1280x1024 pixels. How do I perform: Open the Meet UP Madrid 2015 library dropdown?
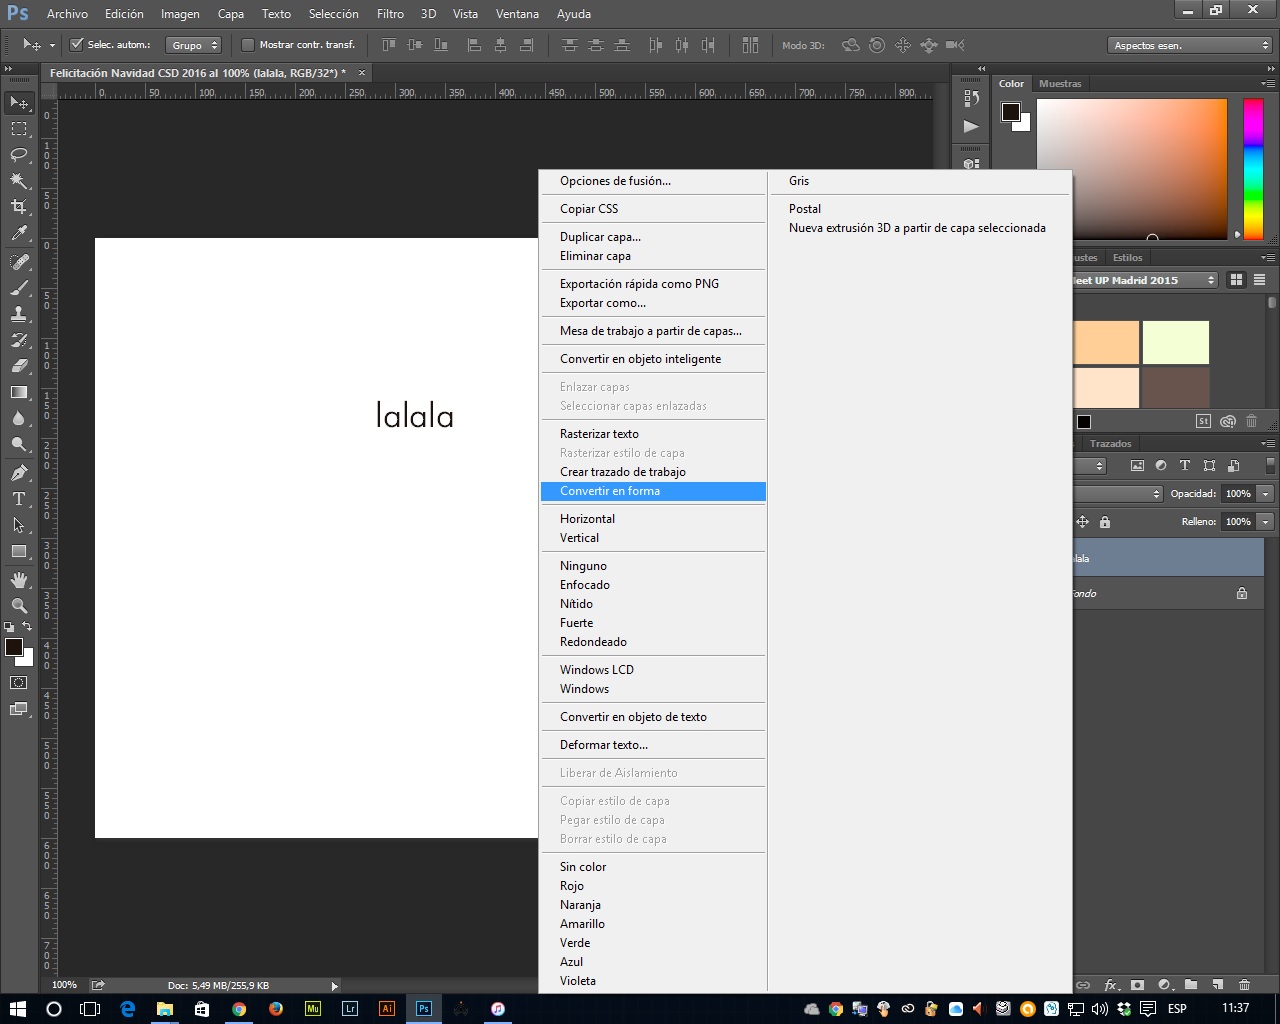pyautogui.click(x=1145, y=280)
